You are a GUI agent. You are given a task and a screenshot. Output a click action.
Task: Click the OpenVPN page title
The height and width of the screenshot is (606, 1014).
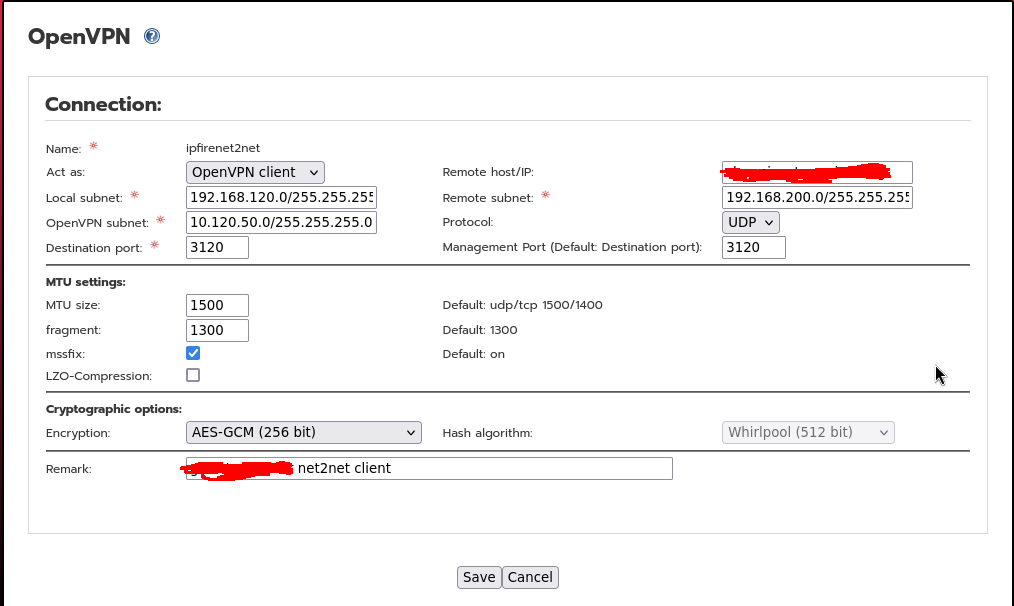79,36
